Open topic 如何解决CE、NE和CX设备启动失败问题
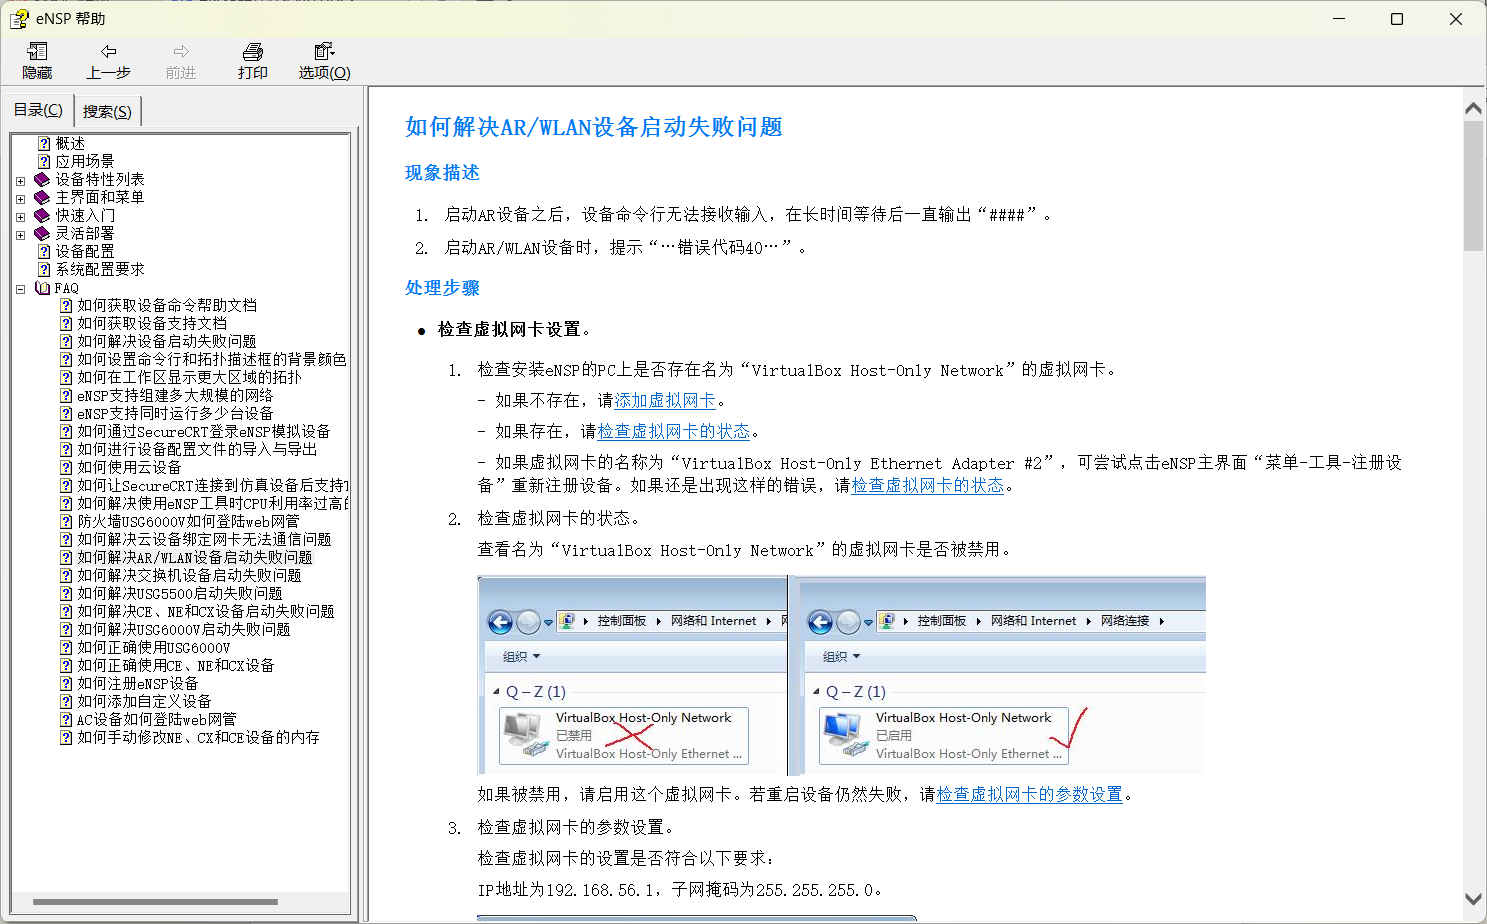Screen dimensions: 1487x924 206,611
